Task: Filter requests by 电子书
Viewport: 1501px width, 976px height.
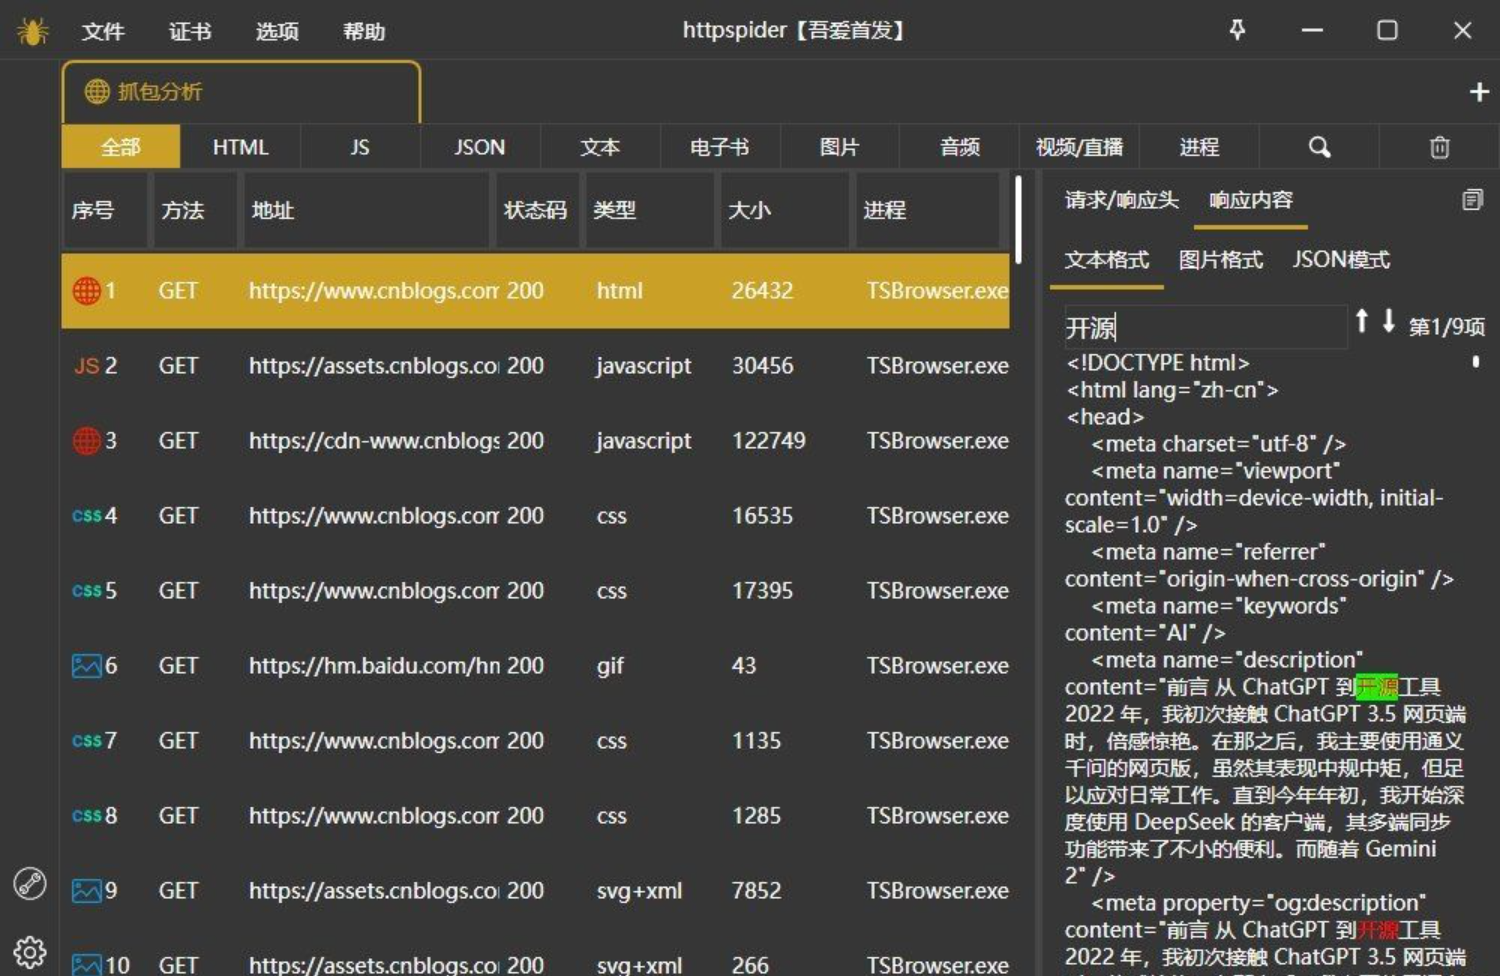Action: point(720,147)
